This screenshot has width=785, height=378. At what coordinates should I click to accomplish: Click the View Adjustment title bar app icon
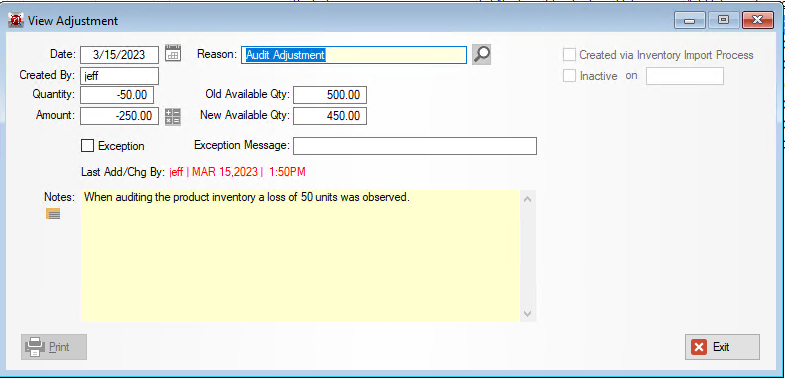pos(16,21)
